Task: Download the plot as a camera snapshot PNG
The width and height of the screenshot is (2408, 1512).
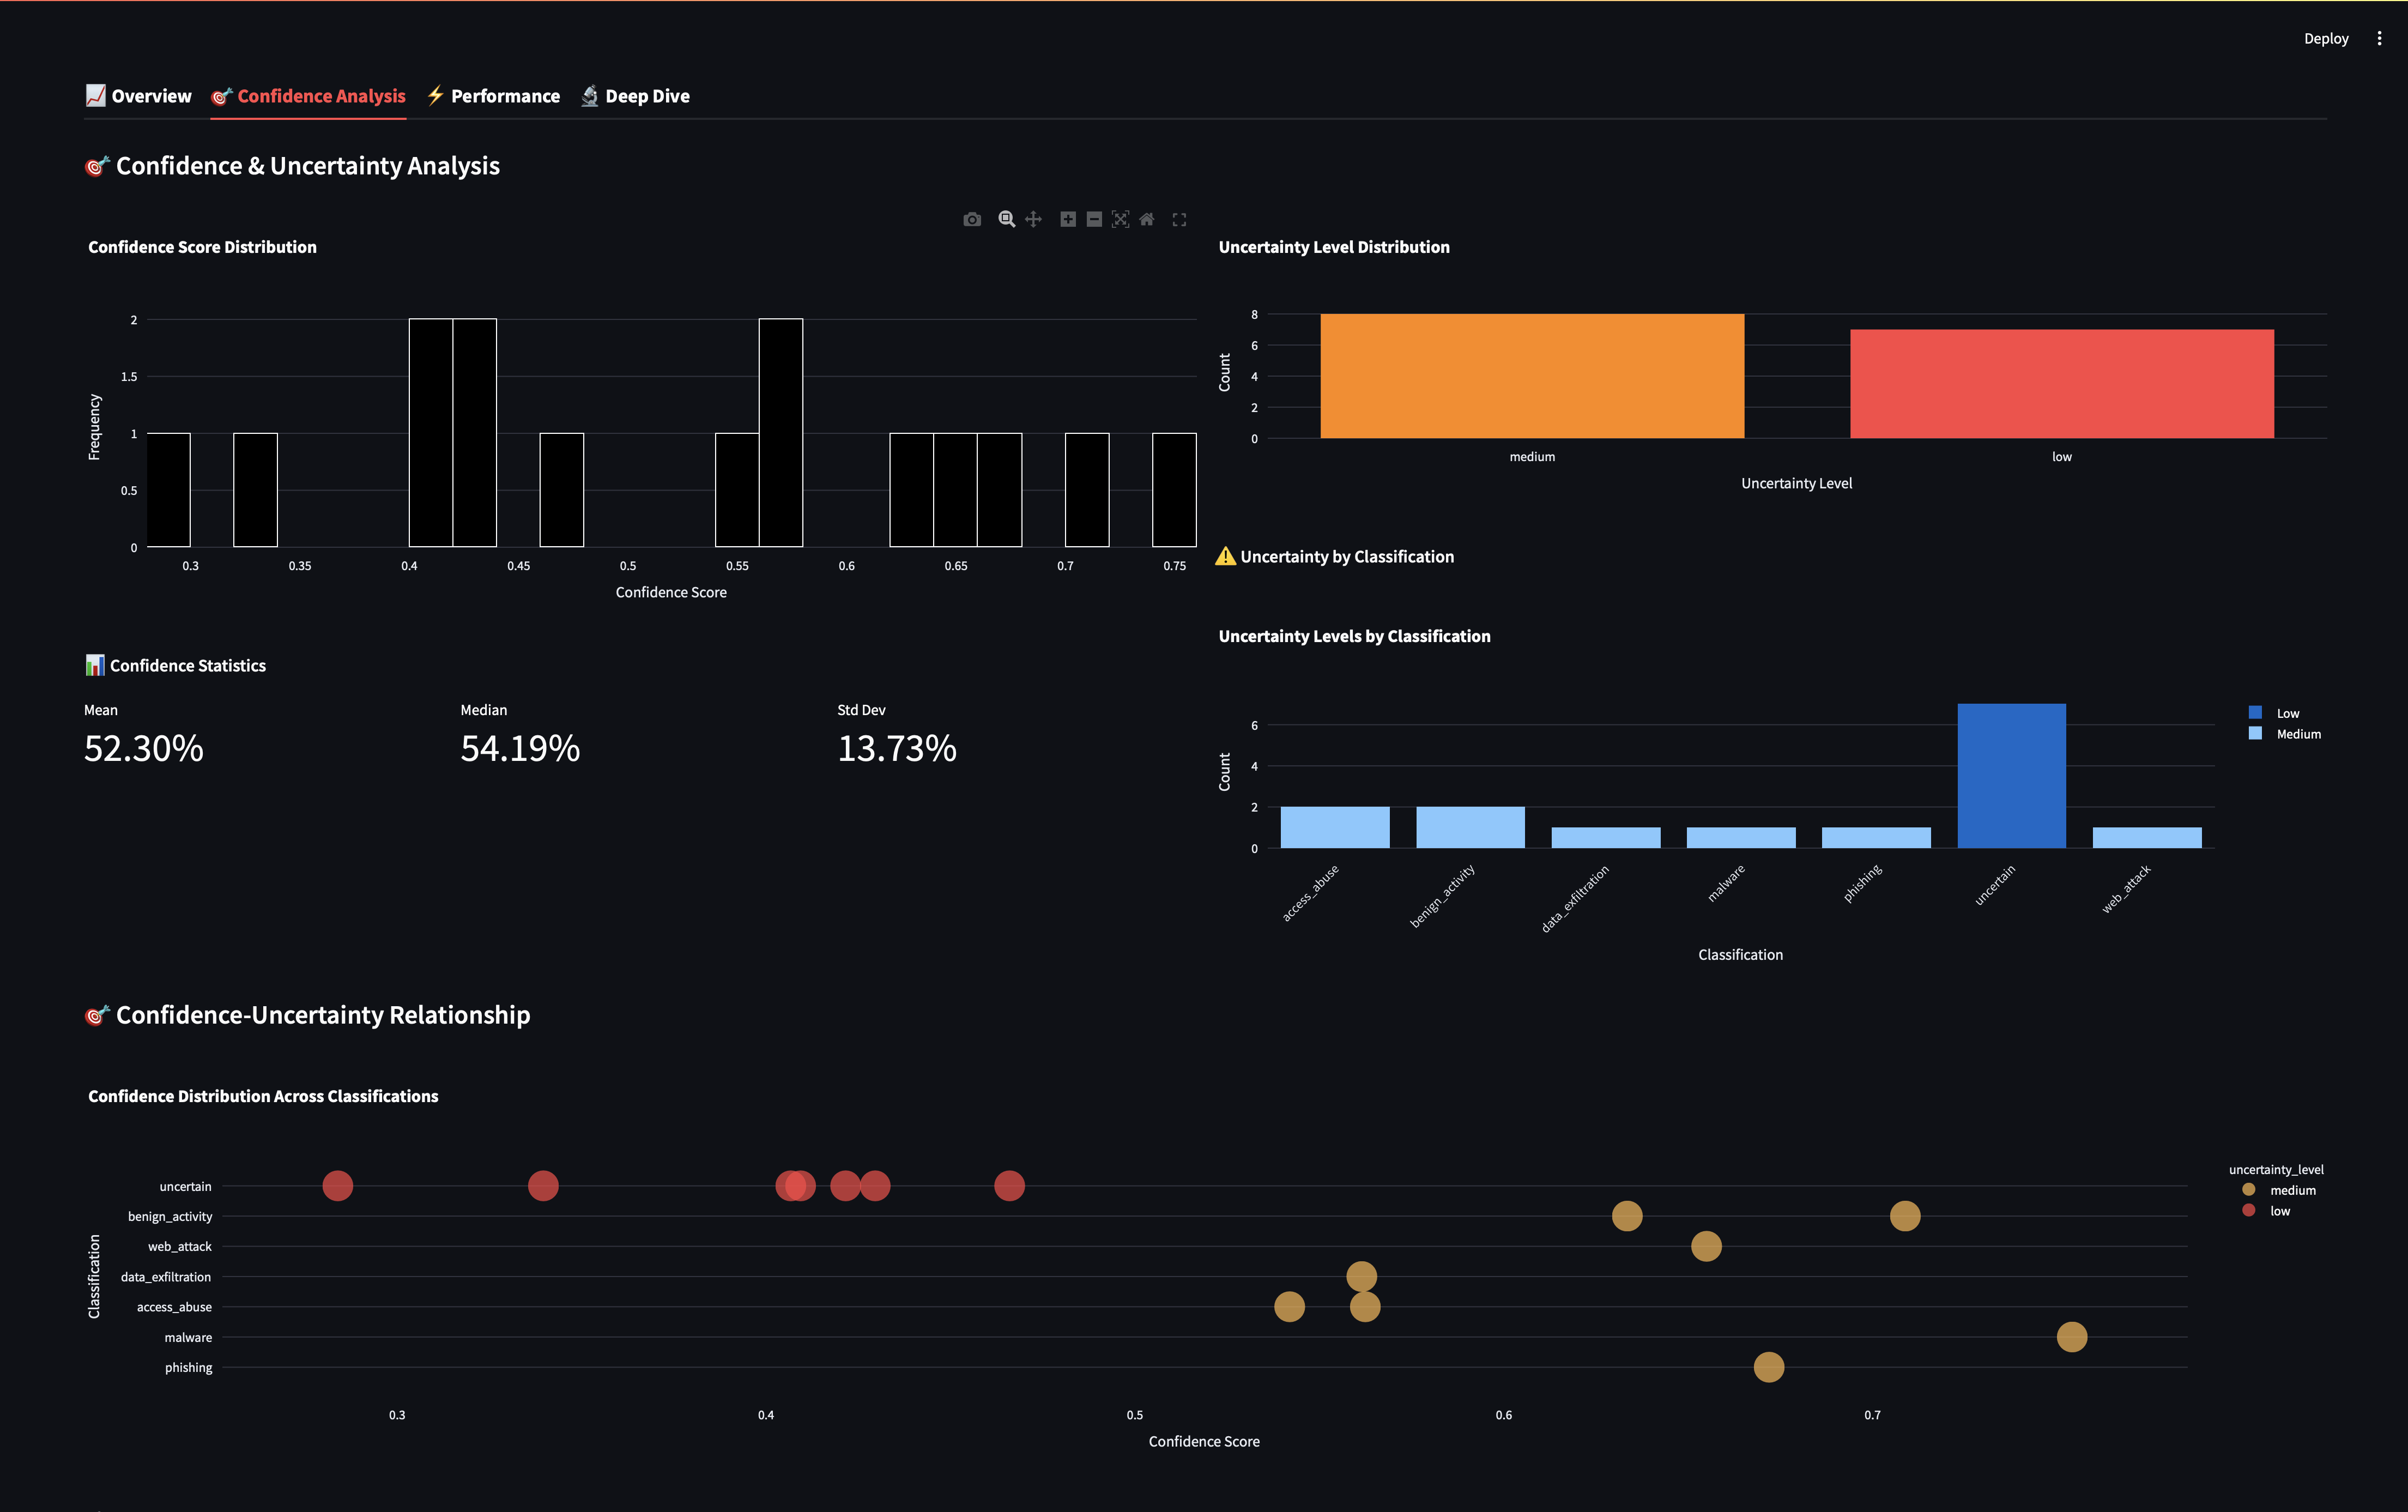Action: point(971,219)
